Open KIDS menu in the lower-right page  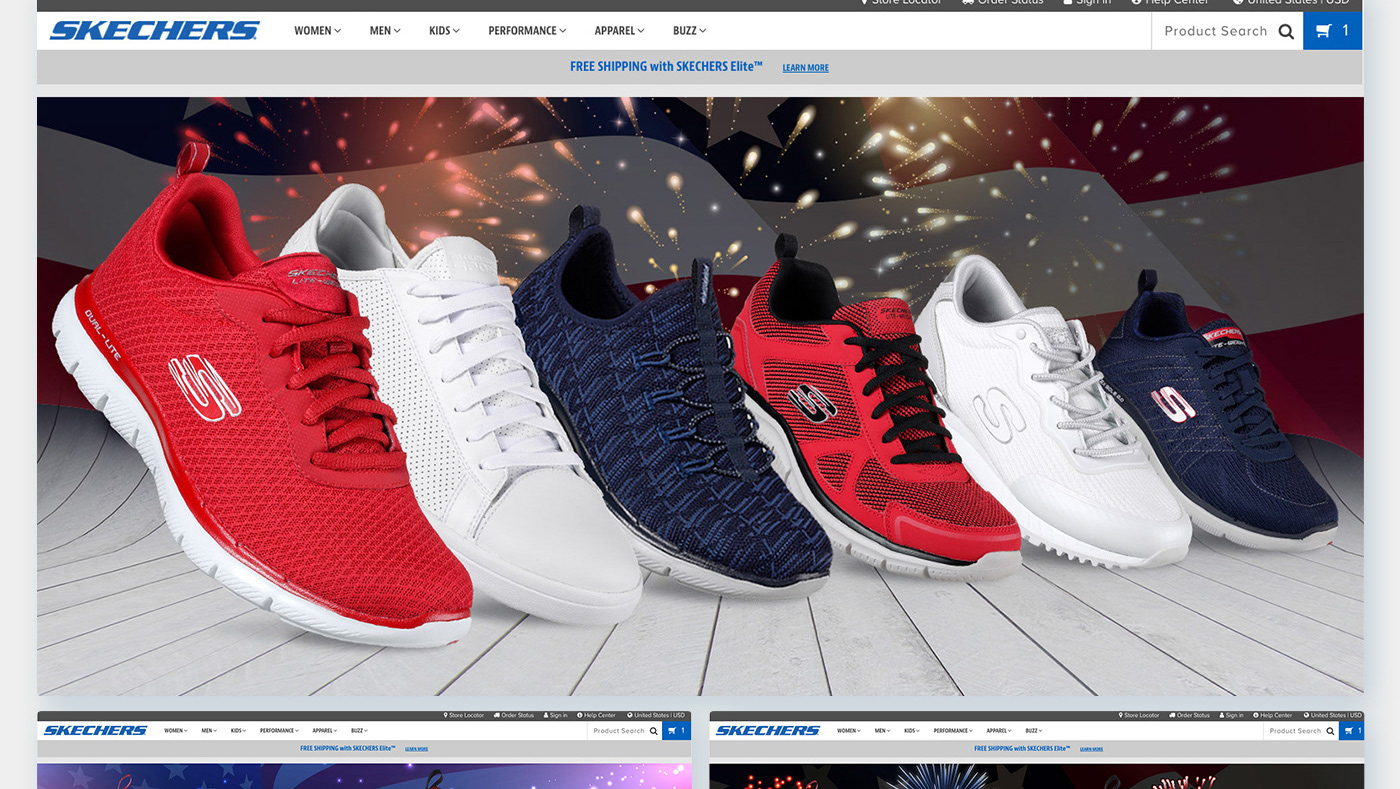pos(911,731)
